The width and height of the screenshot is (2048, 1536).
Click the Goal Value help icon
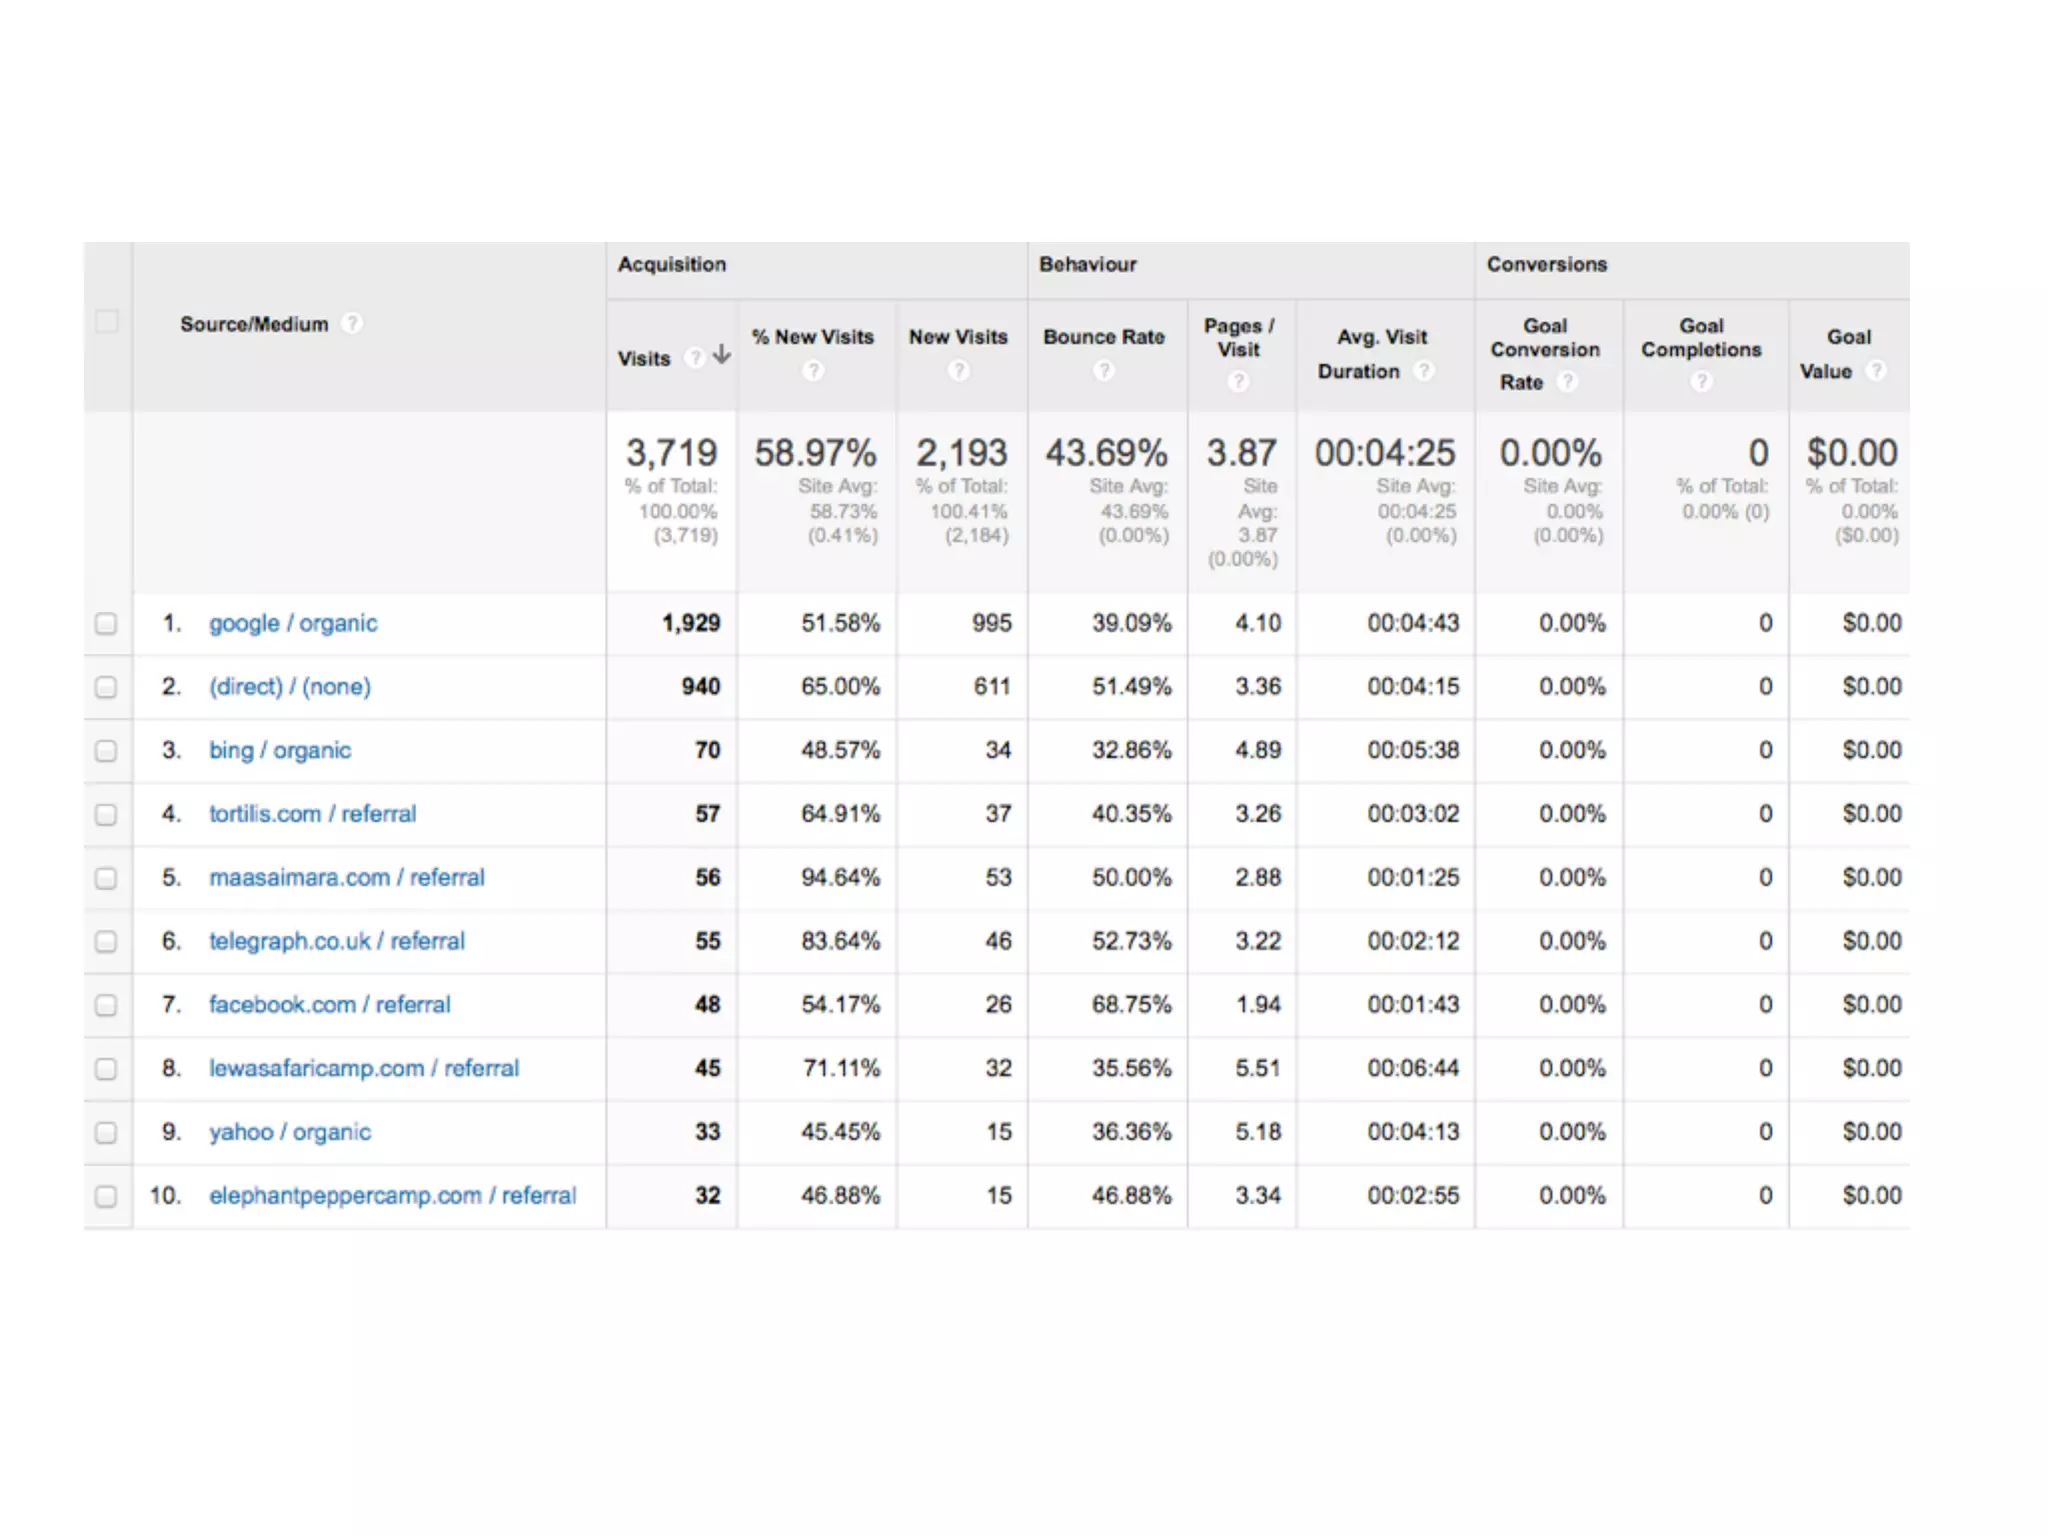1876,371
